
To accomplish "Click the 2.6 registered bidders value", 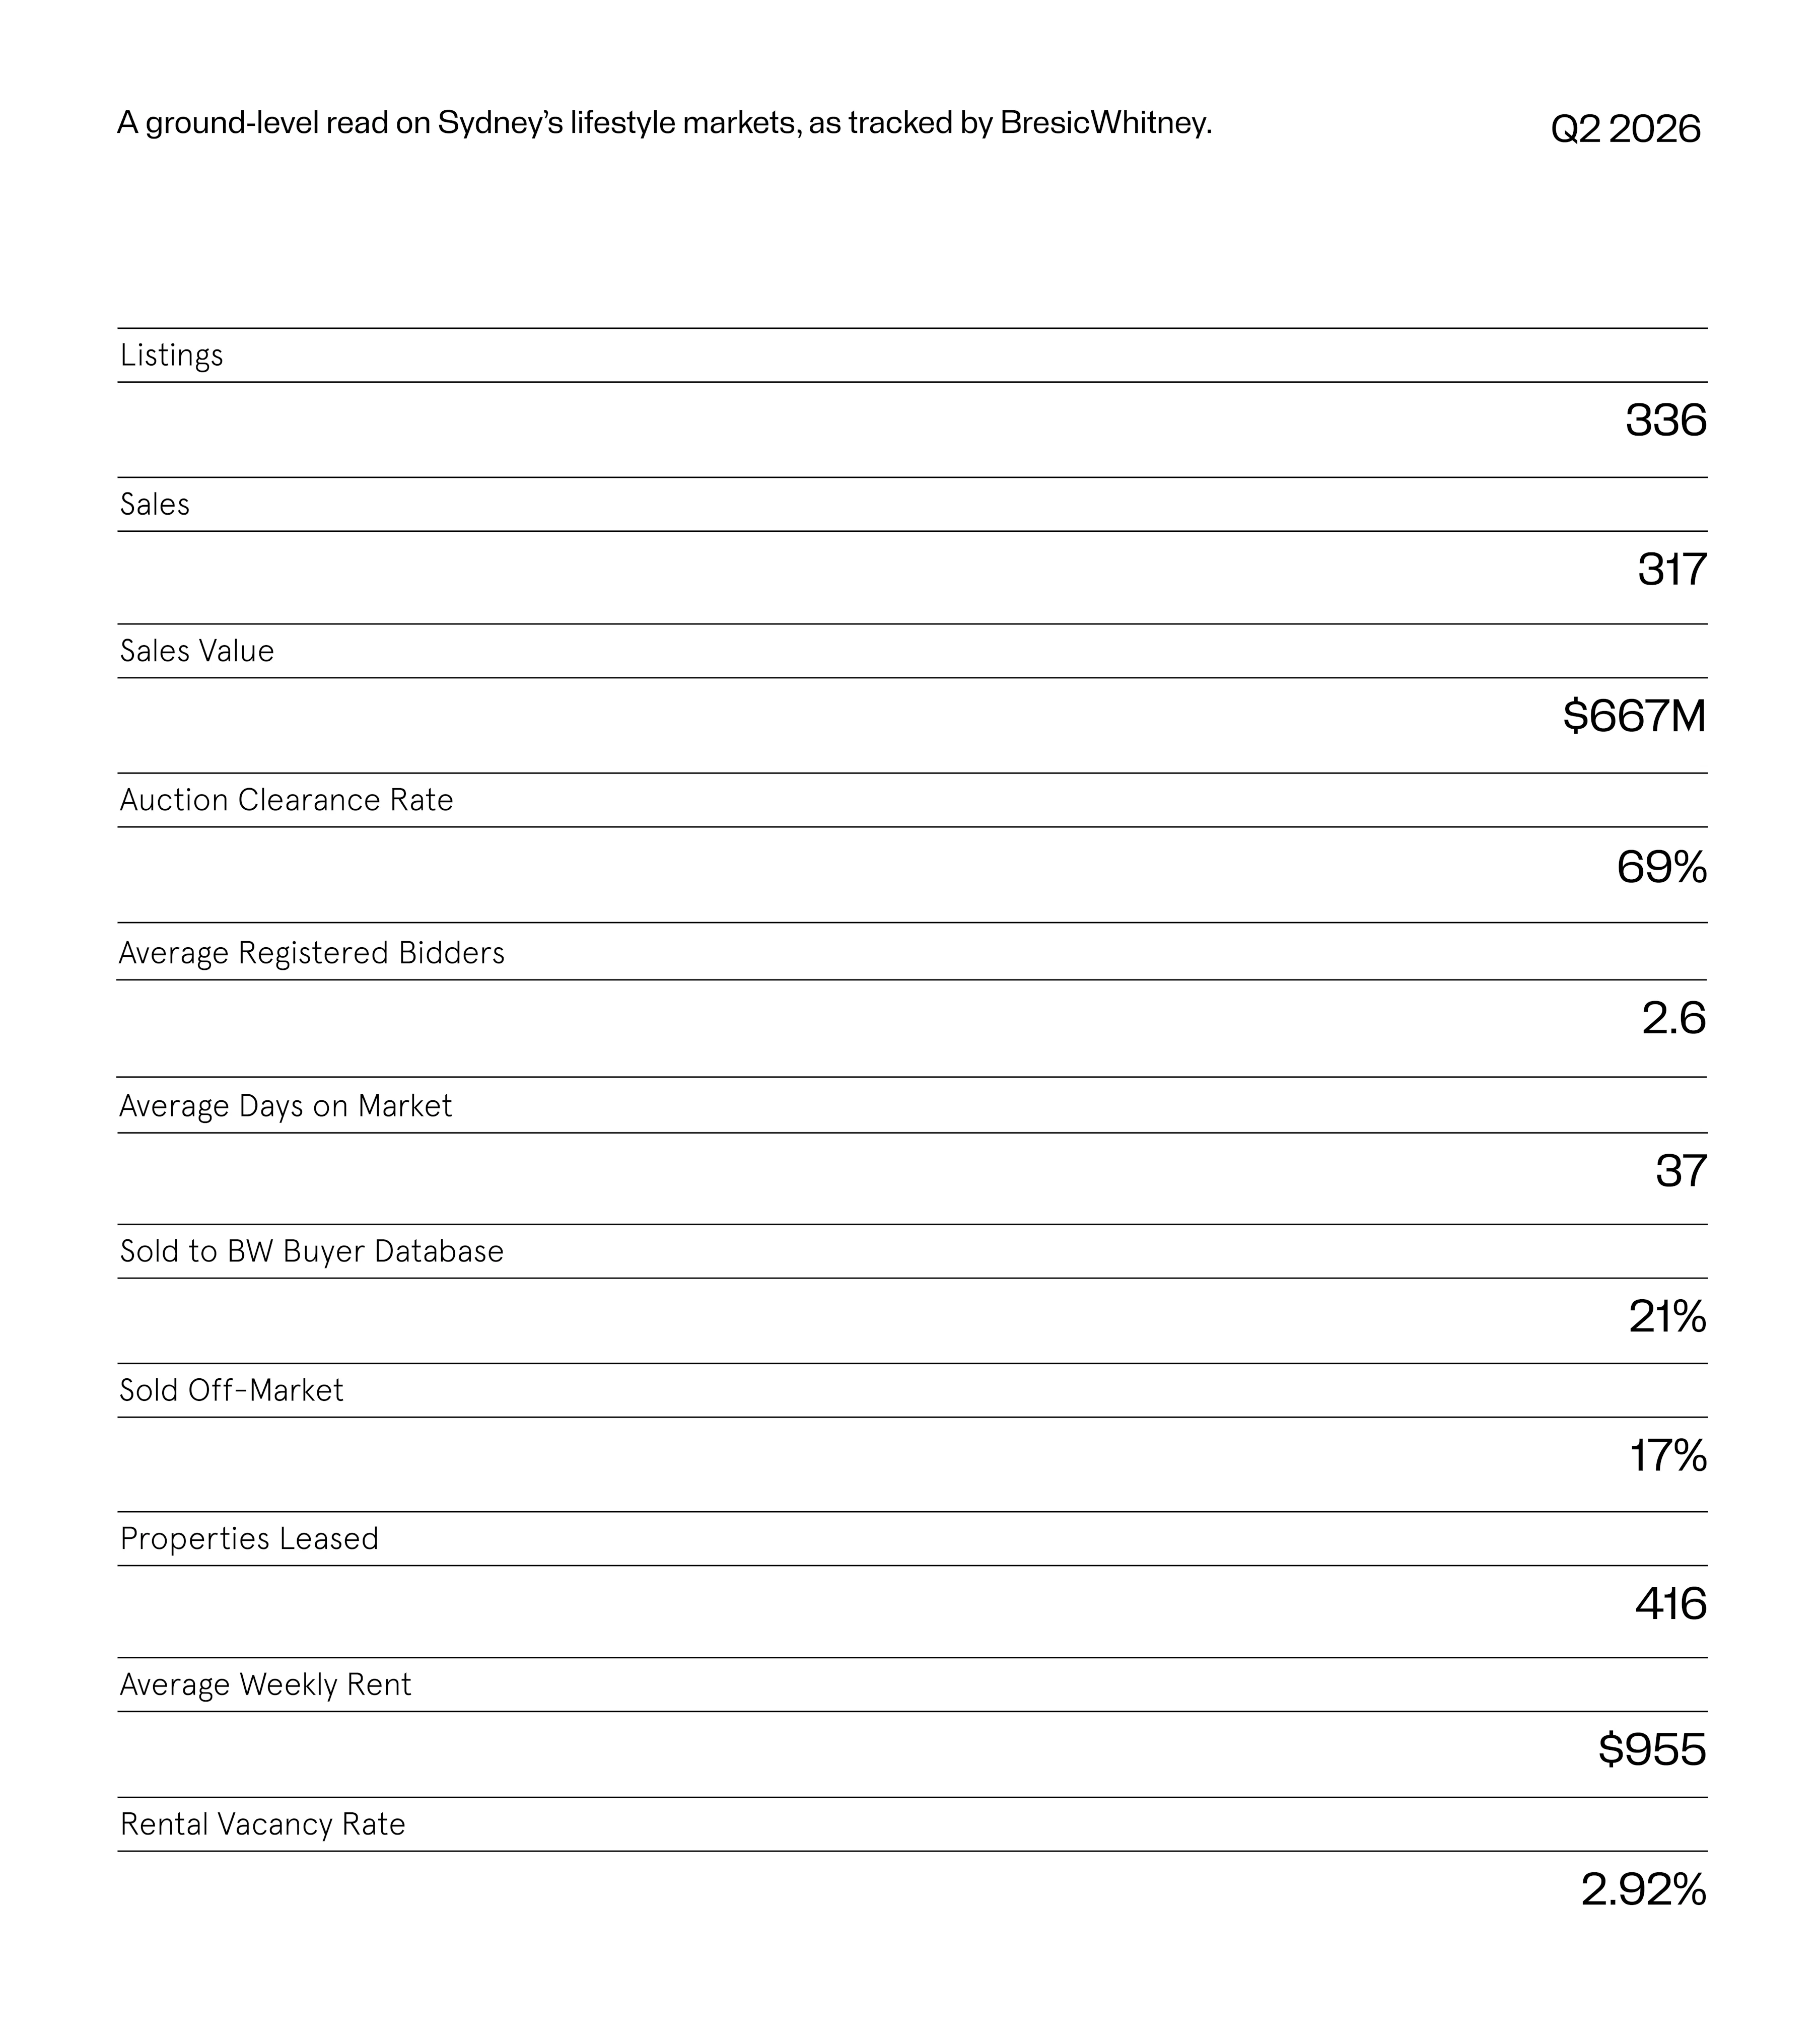I will [1673, 1018].
